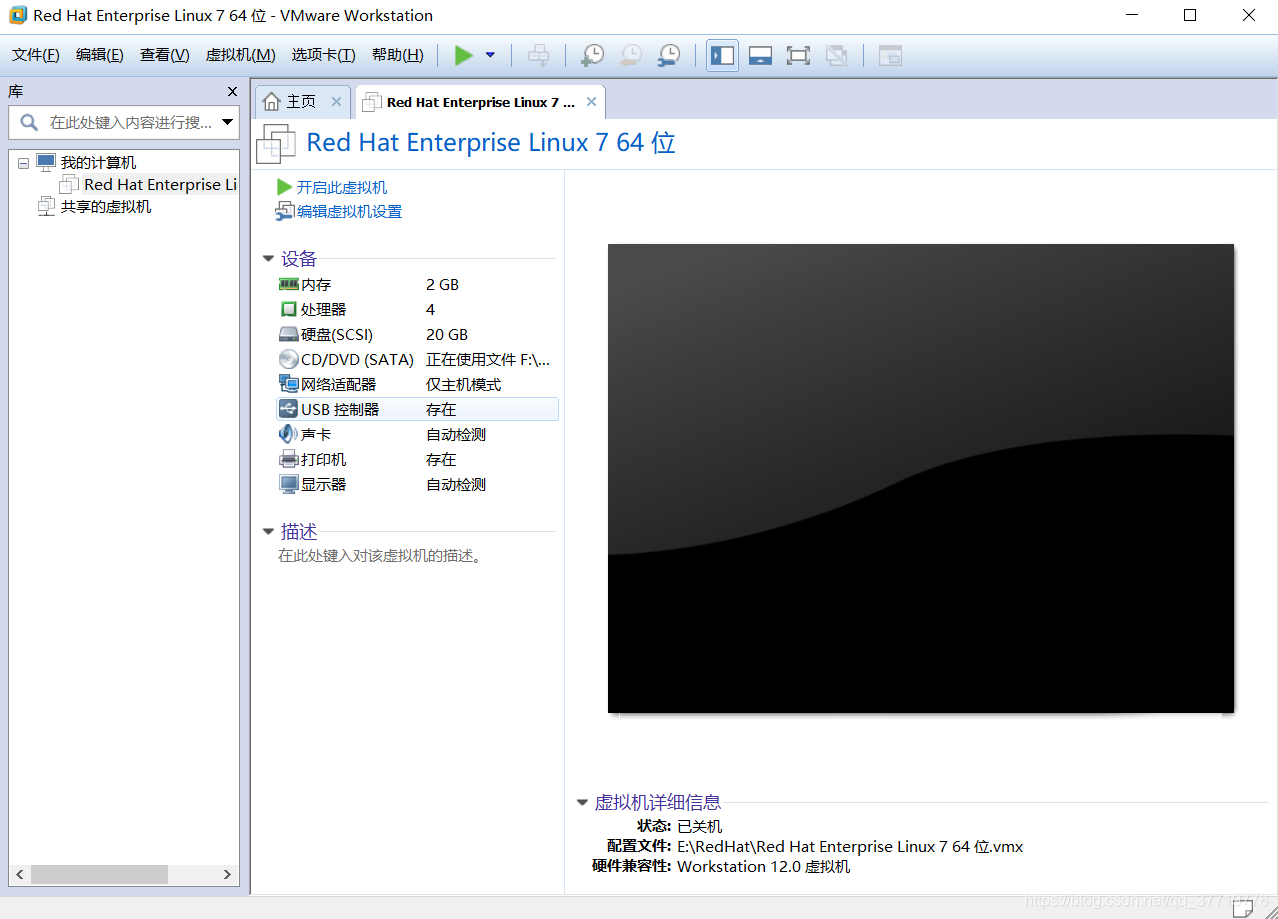Image resolution: width=1278 pixels, height=919 pixels.
Task: Close the Red Hat Enterprise Linux 7 tab
Action: click(591, 102)
